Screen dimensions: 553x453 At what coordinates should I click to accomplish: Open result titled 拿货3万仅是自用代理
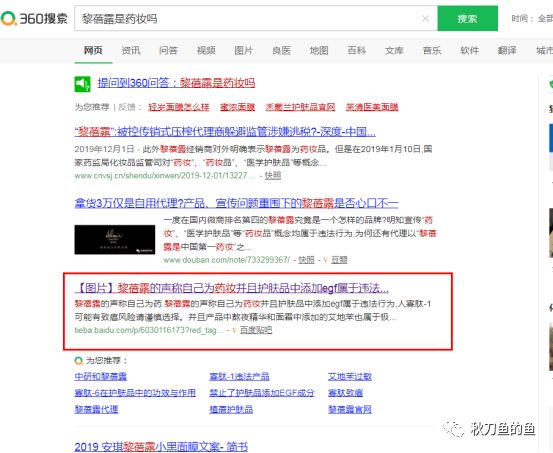pos(236,203)
